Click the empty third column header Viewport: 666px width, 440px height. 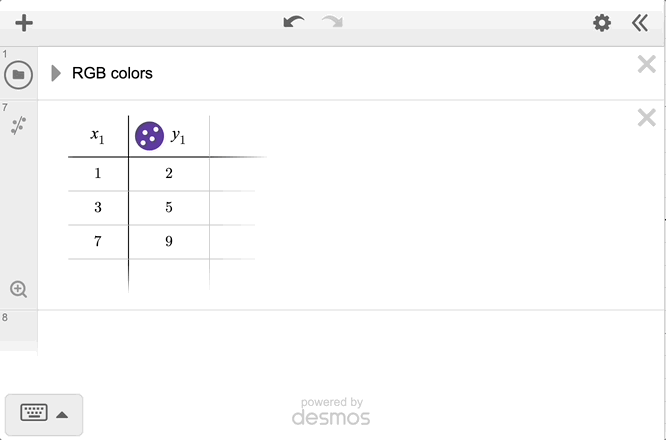[232, 136]
